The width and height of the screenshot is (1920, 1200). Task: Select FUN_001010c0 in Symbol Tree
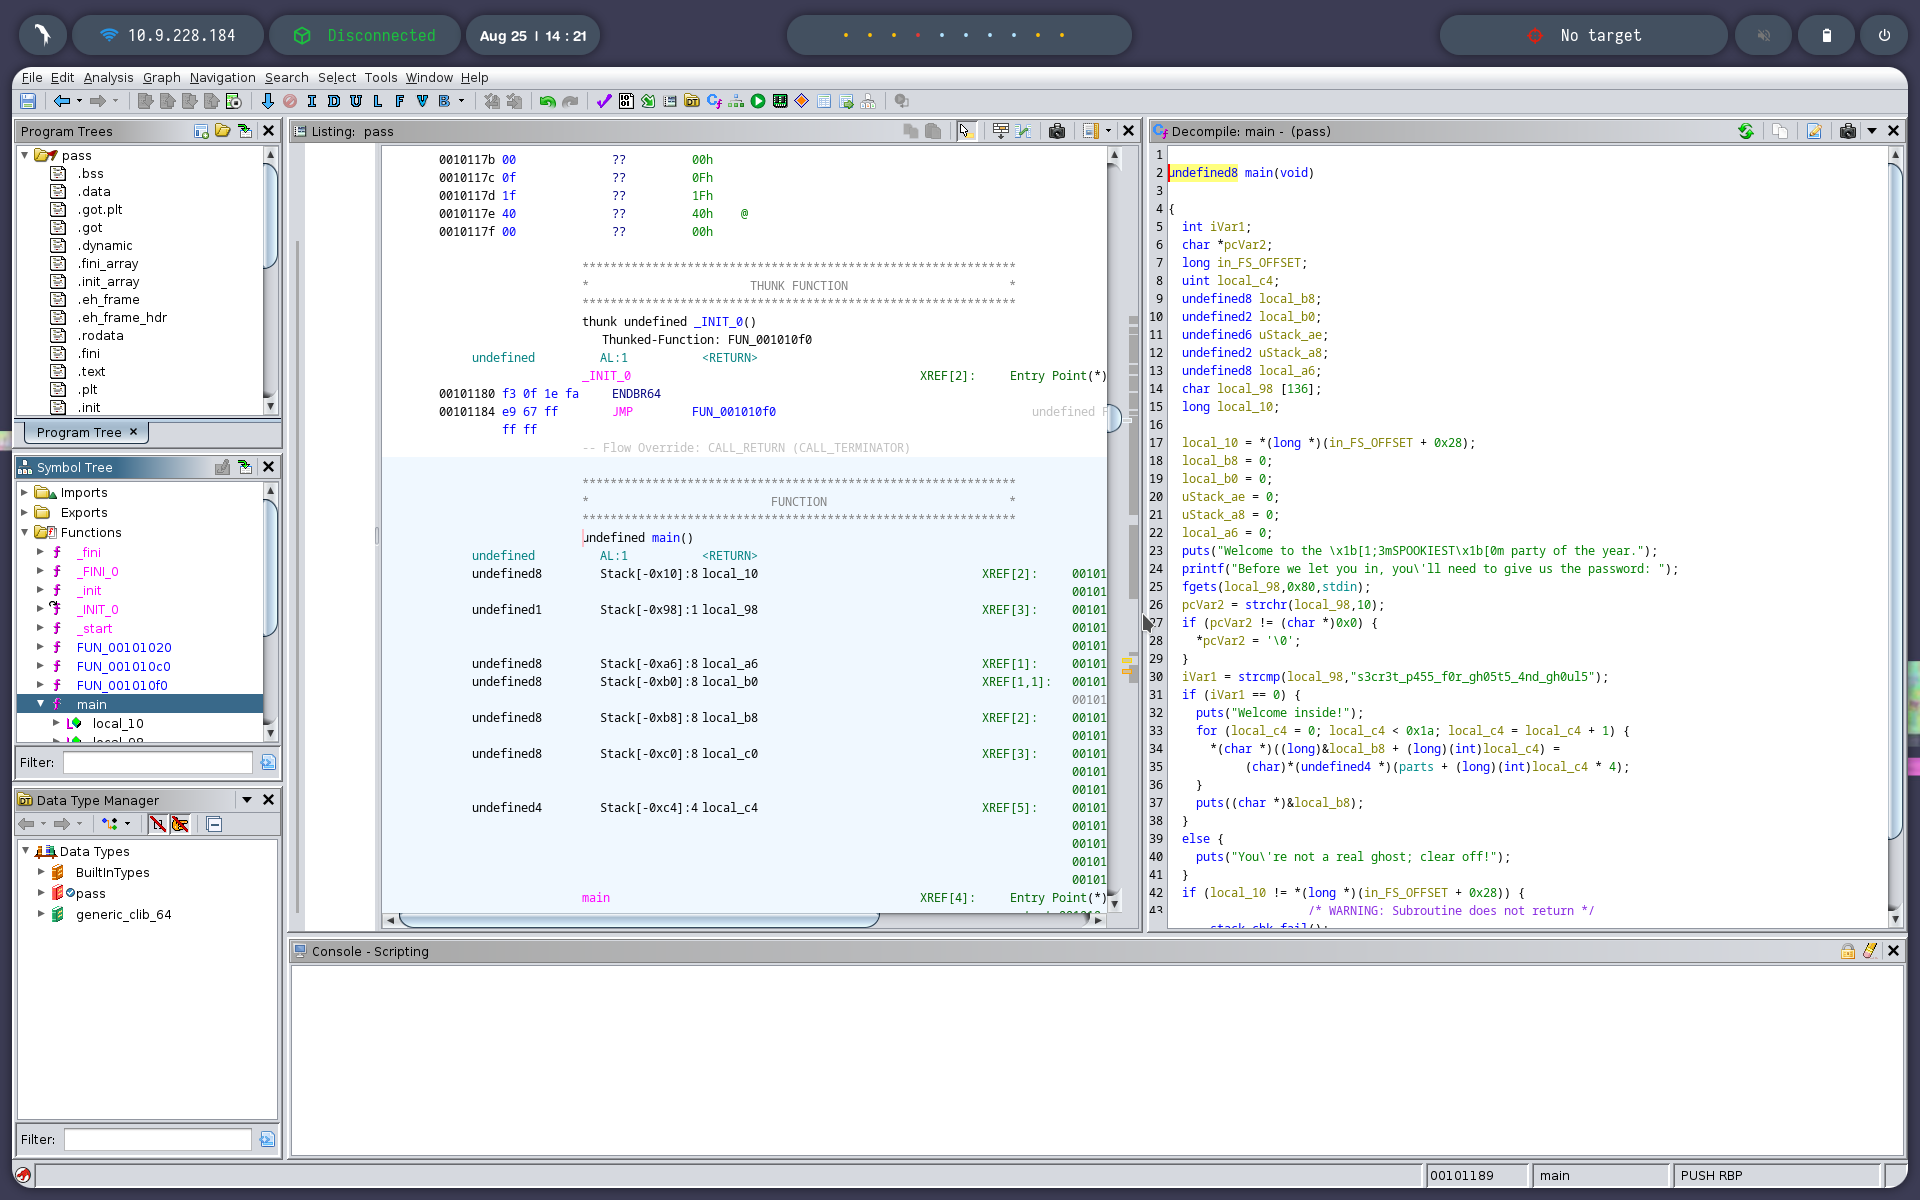[123, 666]
